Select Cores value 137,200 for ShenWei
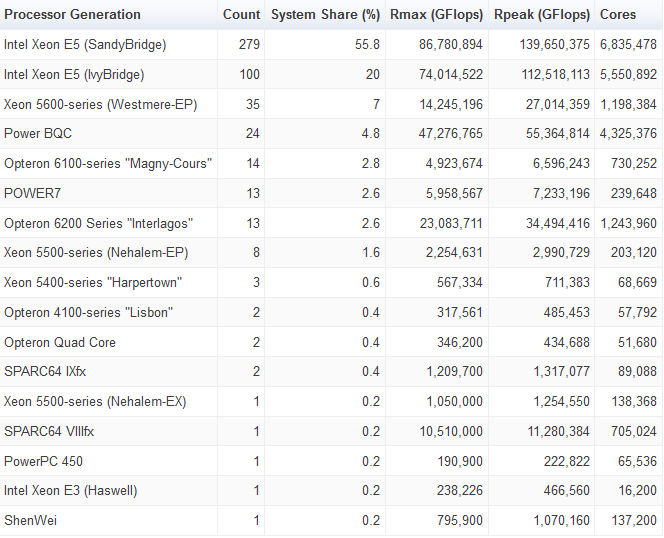Viewport: 664px width, 538px height. click(634, 520)
